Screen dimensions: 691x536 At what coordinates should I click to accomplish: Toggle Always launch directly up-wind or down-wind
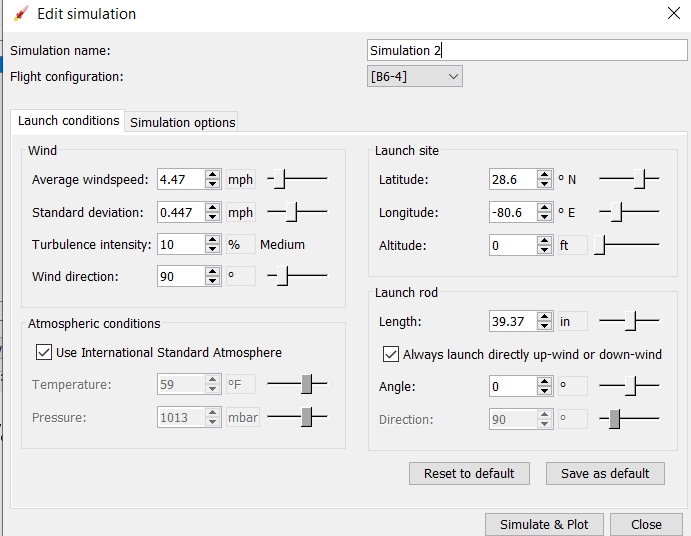coord(391,354)
